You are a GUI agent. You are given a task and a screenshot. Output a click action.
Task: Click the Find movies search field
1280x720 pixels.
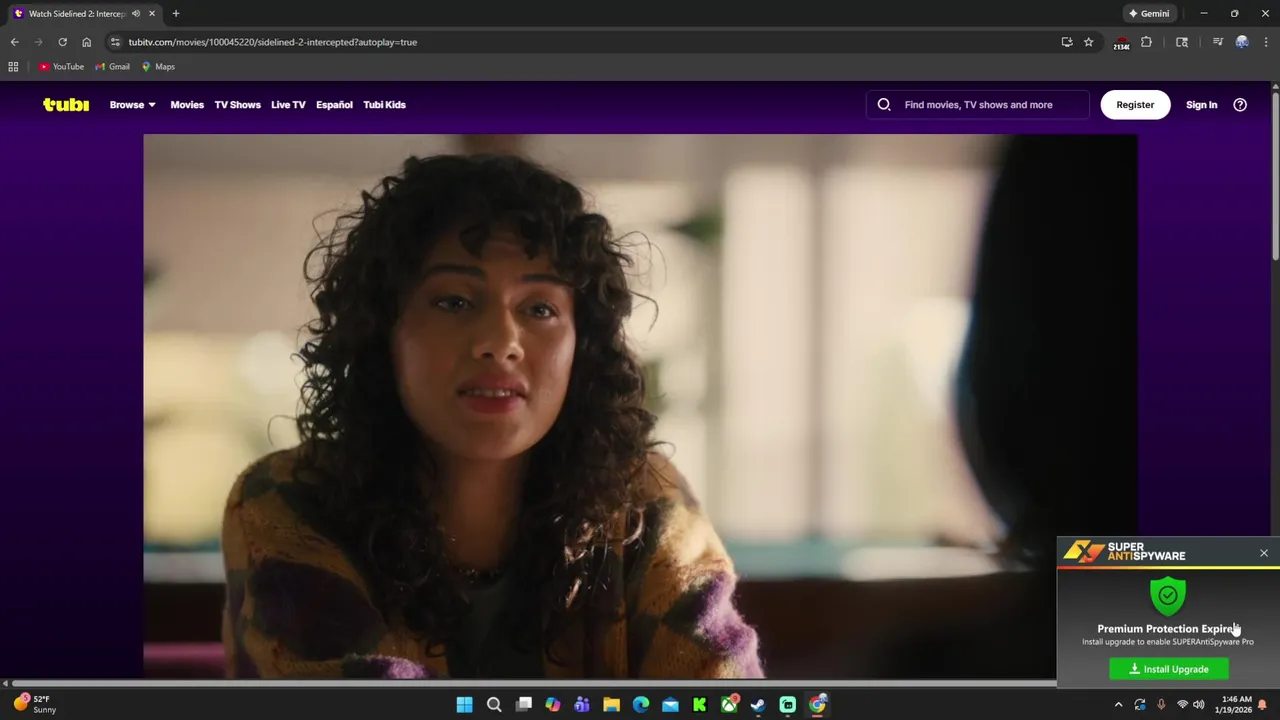978,104
